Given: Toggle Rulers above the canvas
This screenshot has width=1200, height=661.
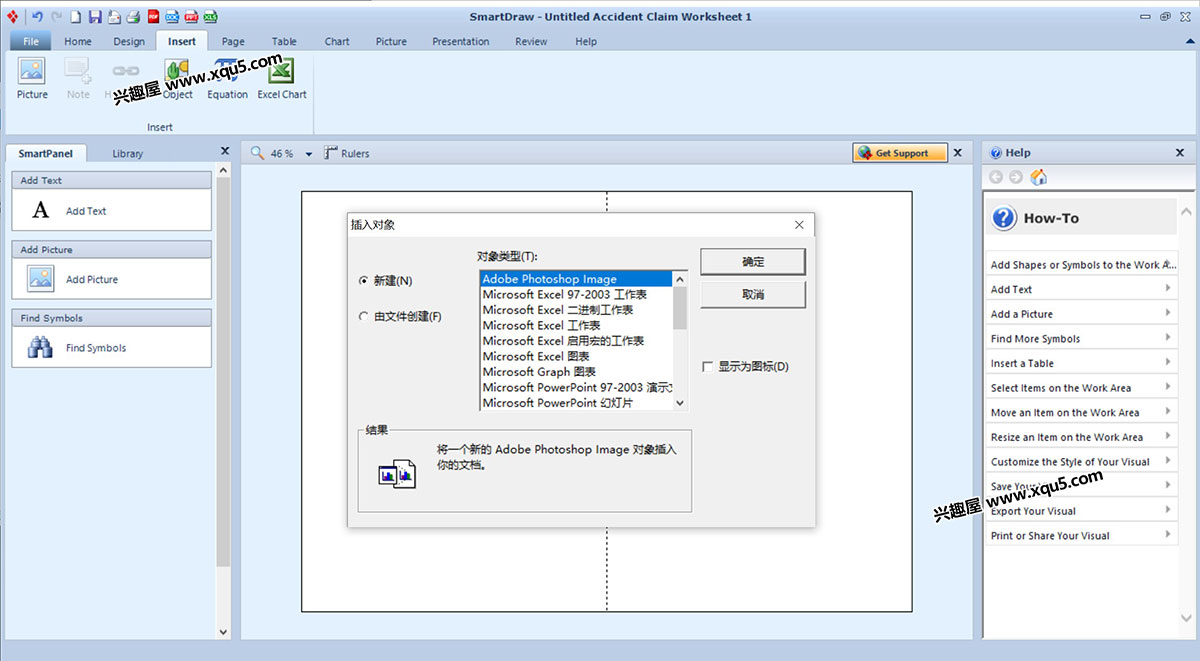Looking at the screenshot, I should click(x=347, y=153).
